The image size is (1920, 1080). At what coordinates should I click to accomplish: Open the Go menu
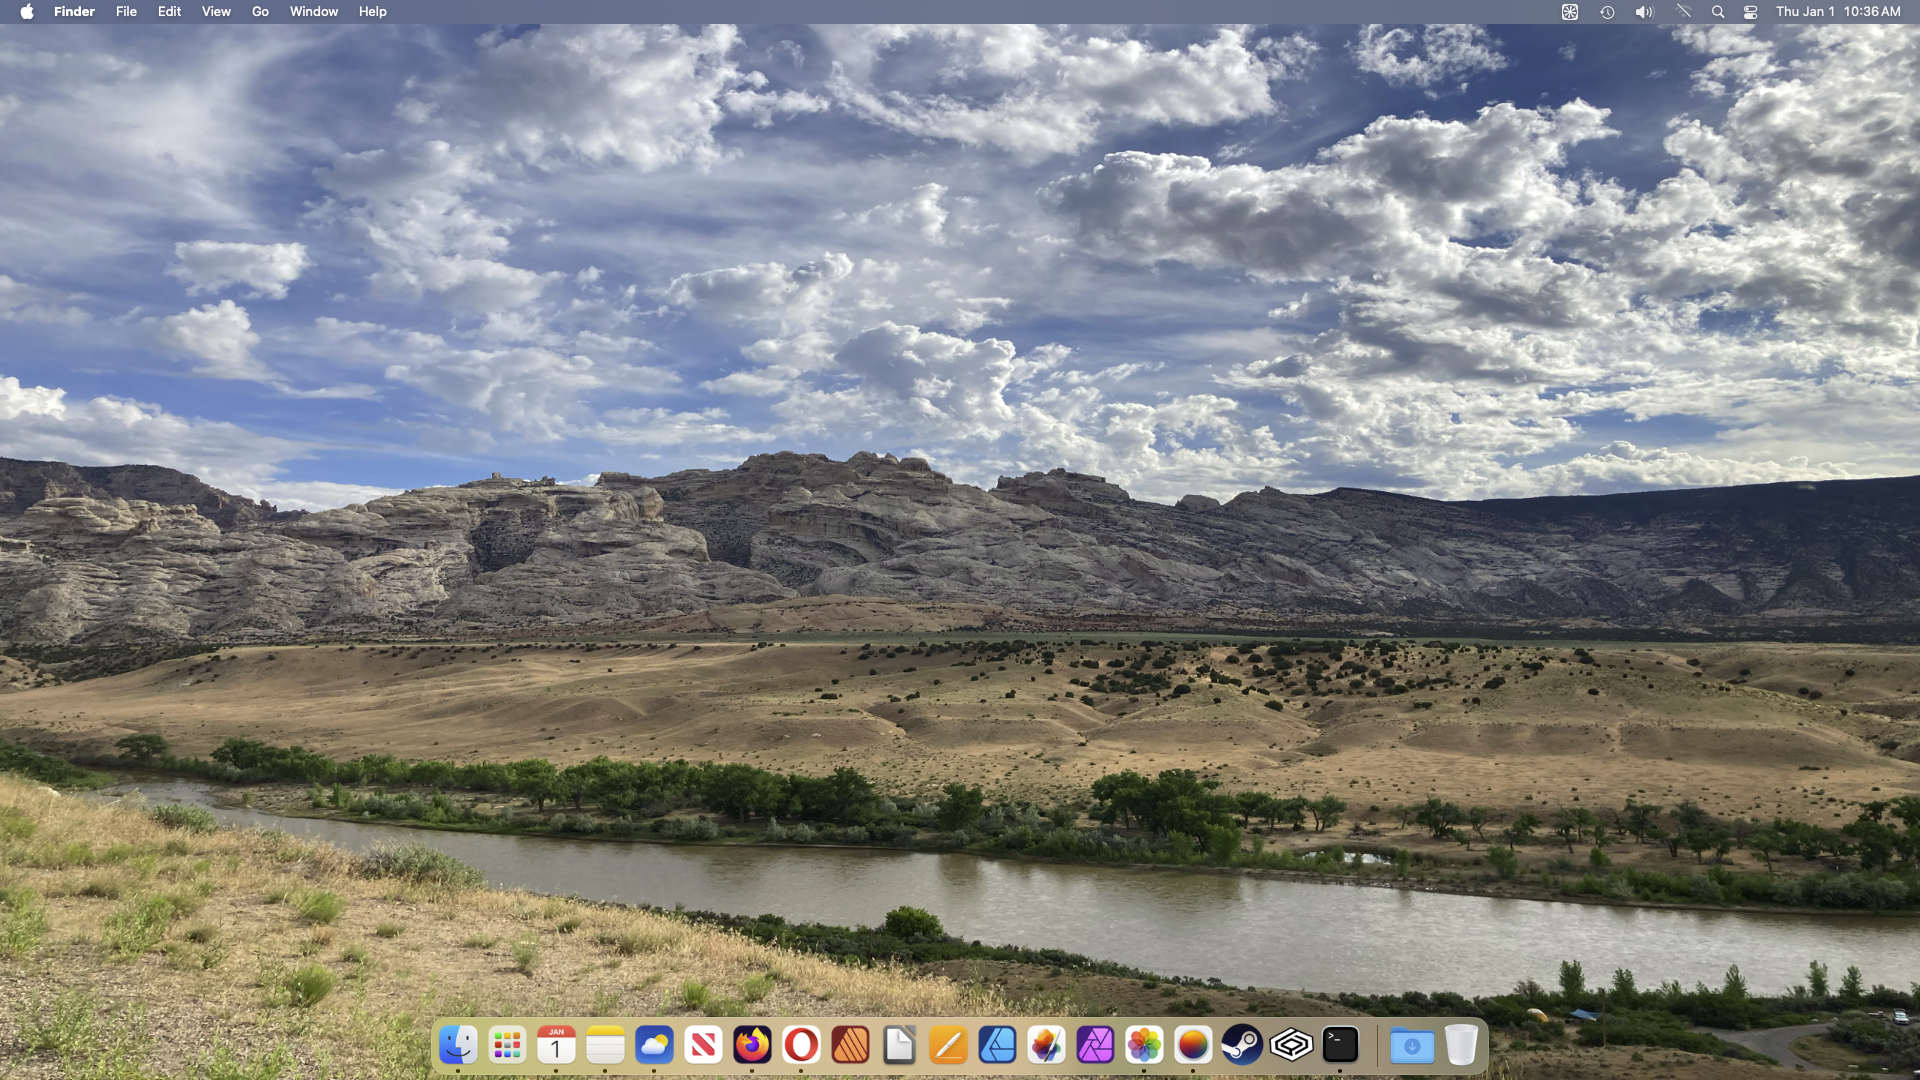click(x=260, y=12)
